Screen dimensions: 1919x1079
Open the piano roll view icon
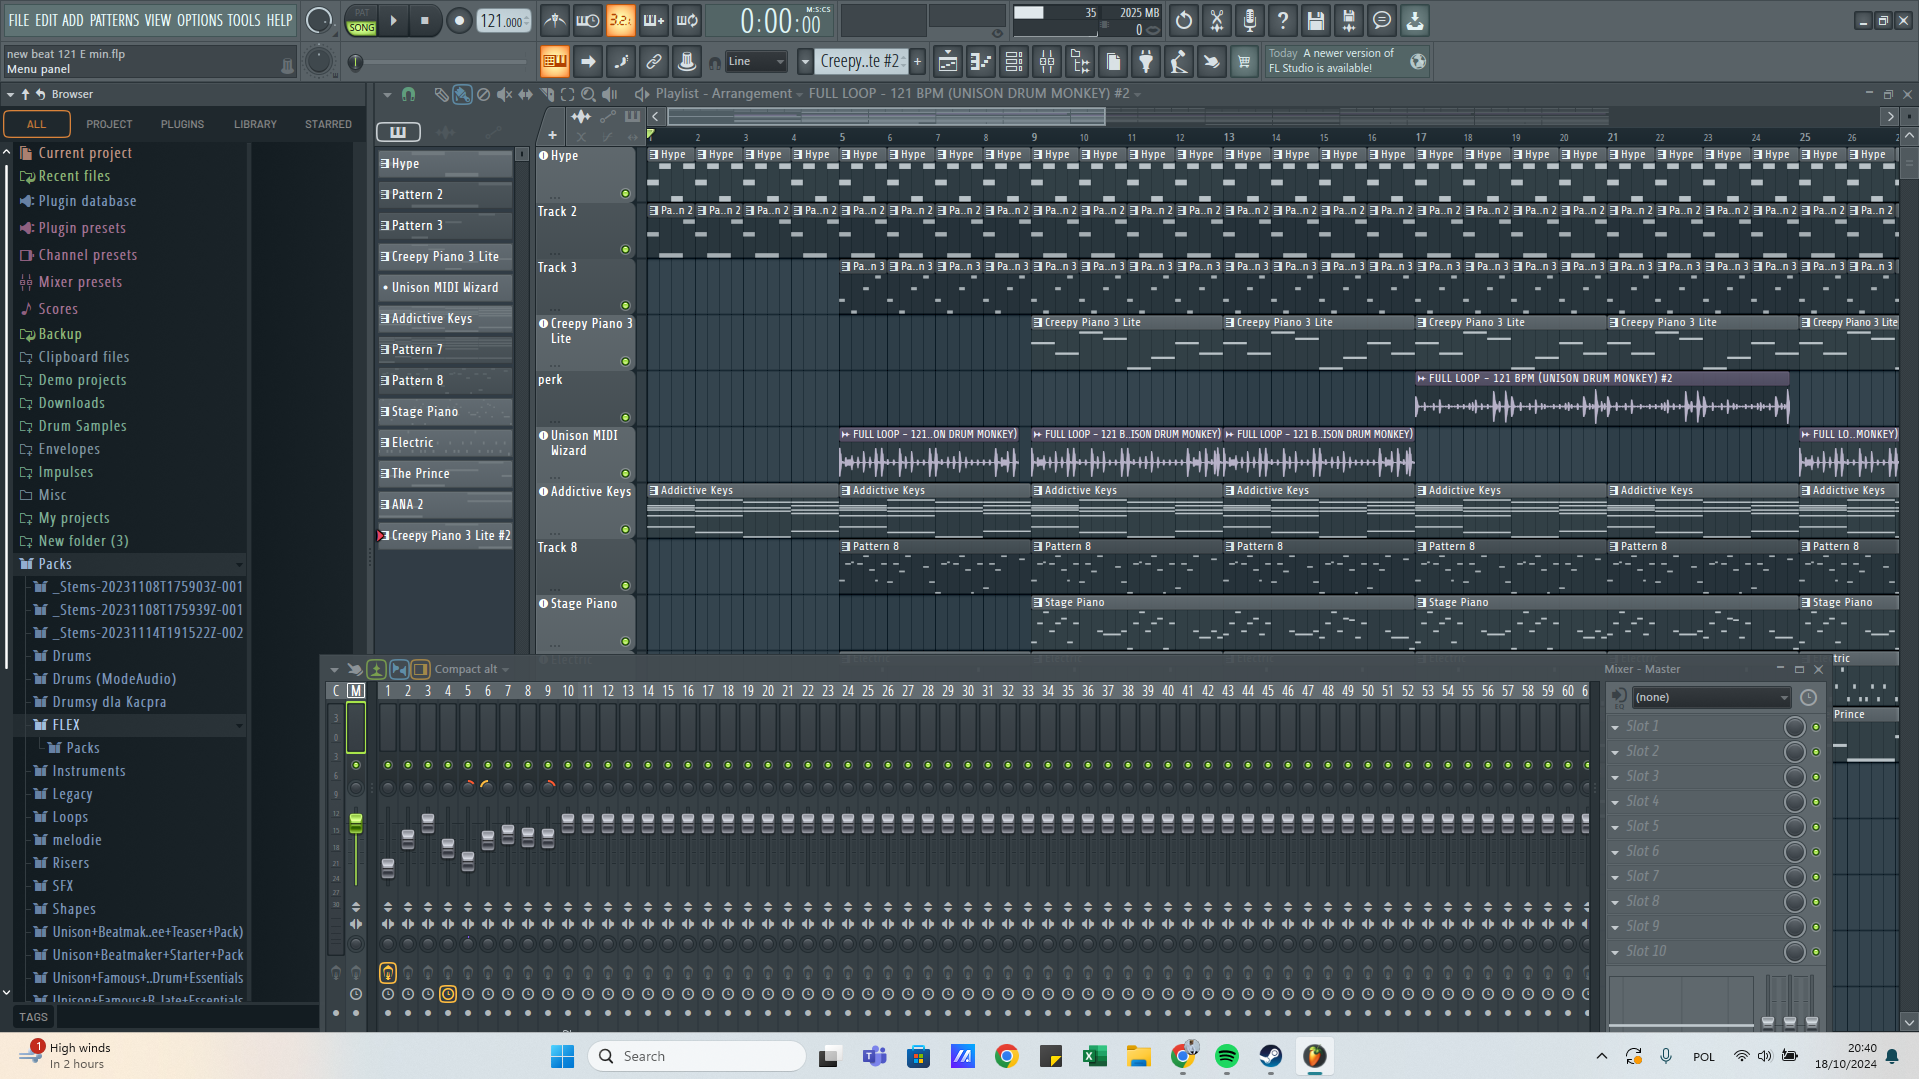click(x=981, y=62)
